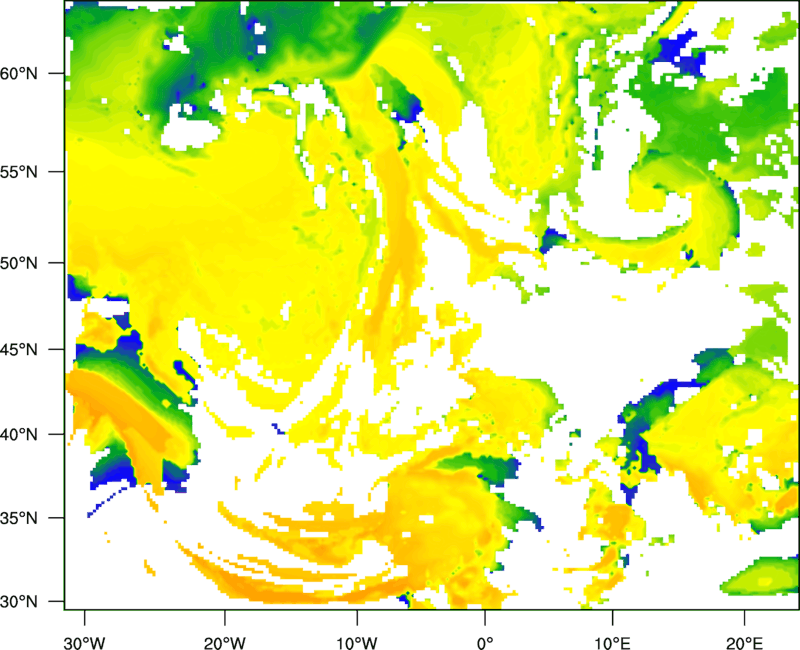
Task: Click the 45°N latitude label
Action: [19, 350]
